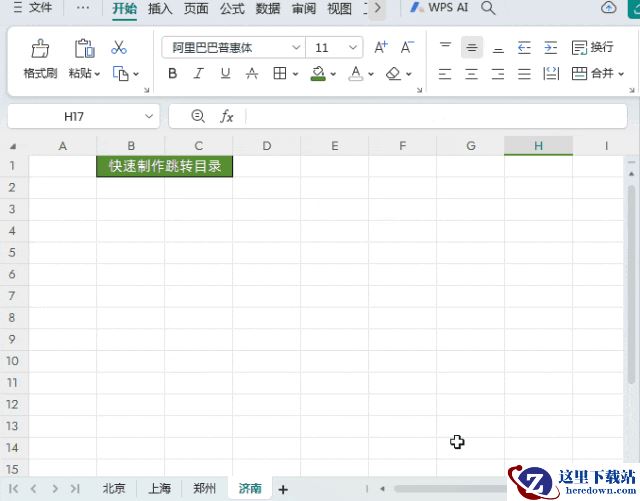Switch to the Data (数据) tab
Screen dimensions: 640x501
268,8
